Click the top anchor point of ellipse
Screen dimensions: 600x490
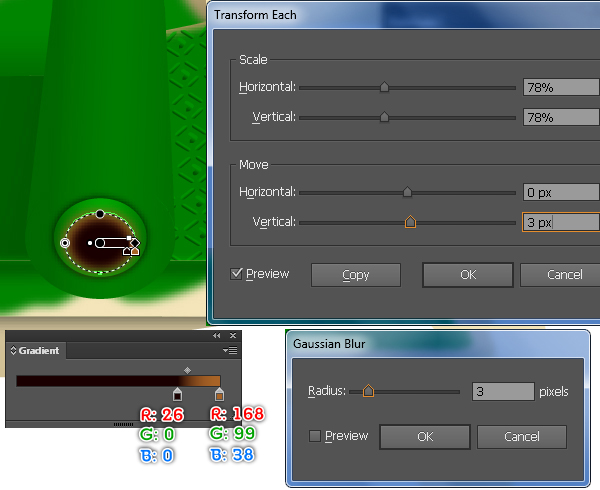point(100,214)
